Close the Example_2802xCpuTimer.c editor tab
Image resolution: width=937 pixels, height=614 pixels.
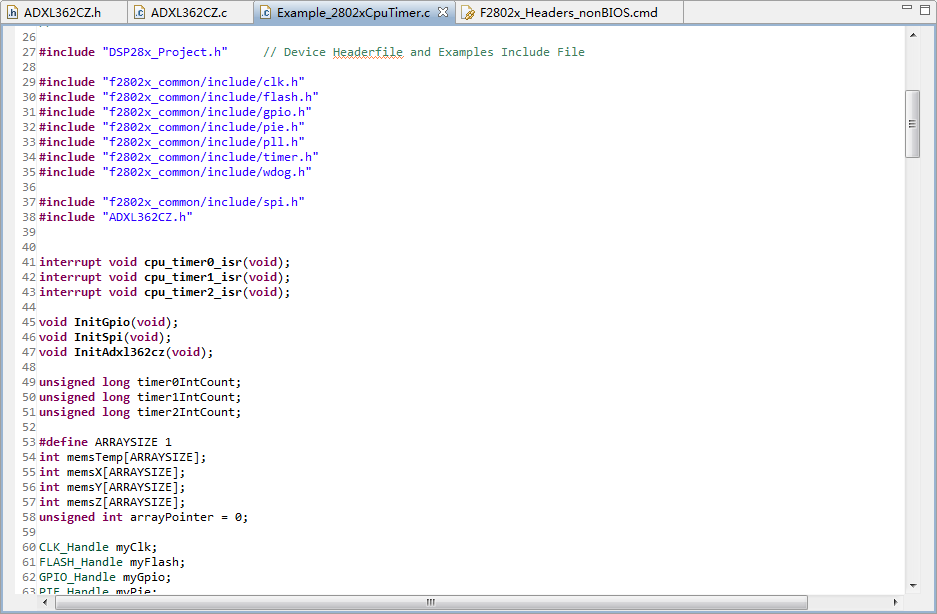point(443,12)
